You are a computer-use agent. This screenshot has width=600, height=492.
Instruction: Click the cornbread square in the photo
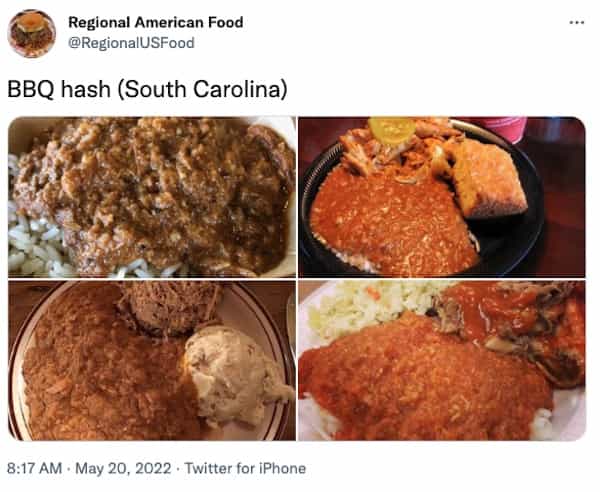488,178
